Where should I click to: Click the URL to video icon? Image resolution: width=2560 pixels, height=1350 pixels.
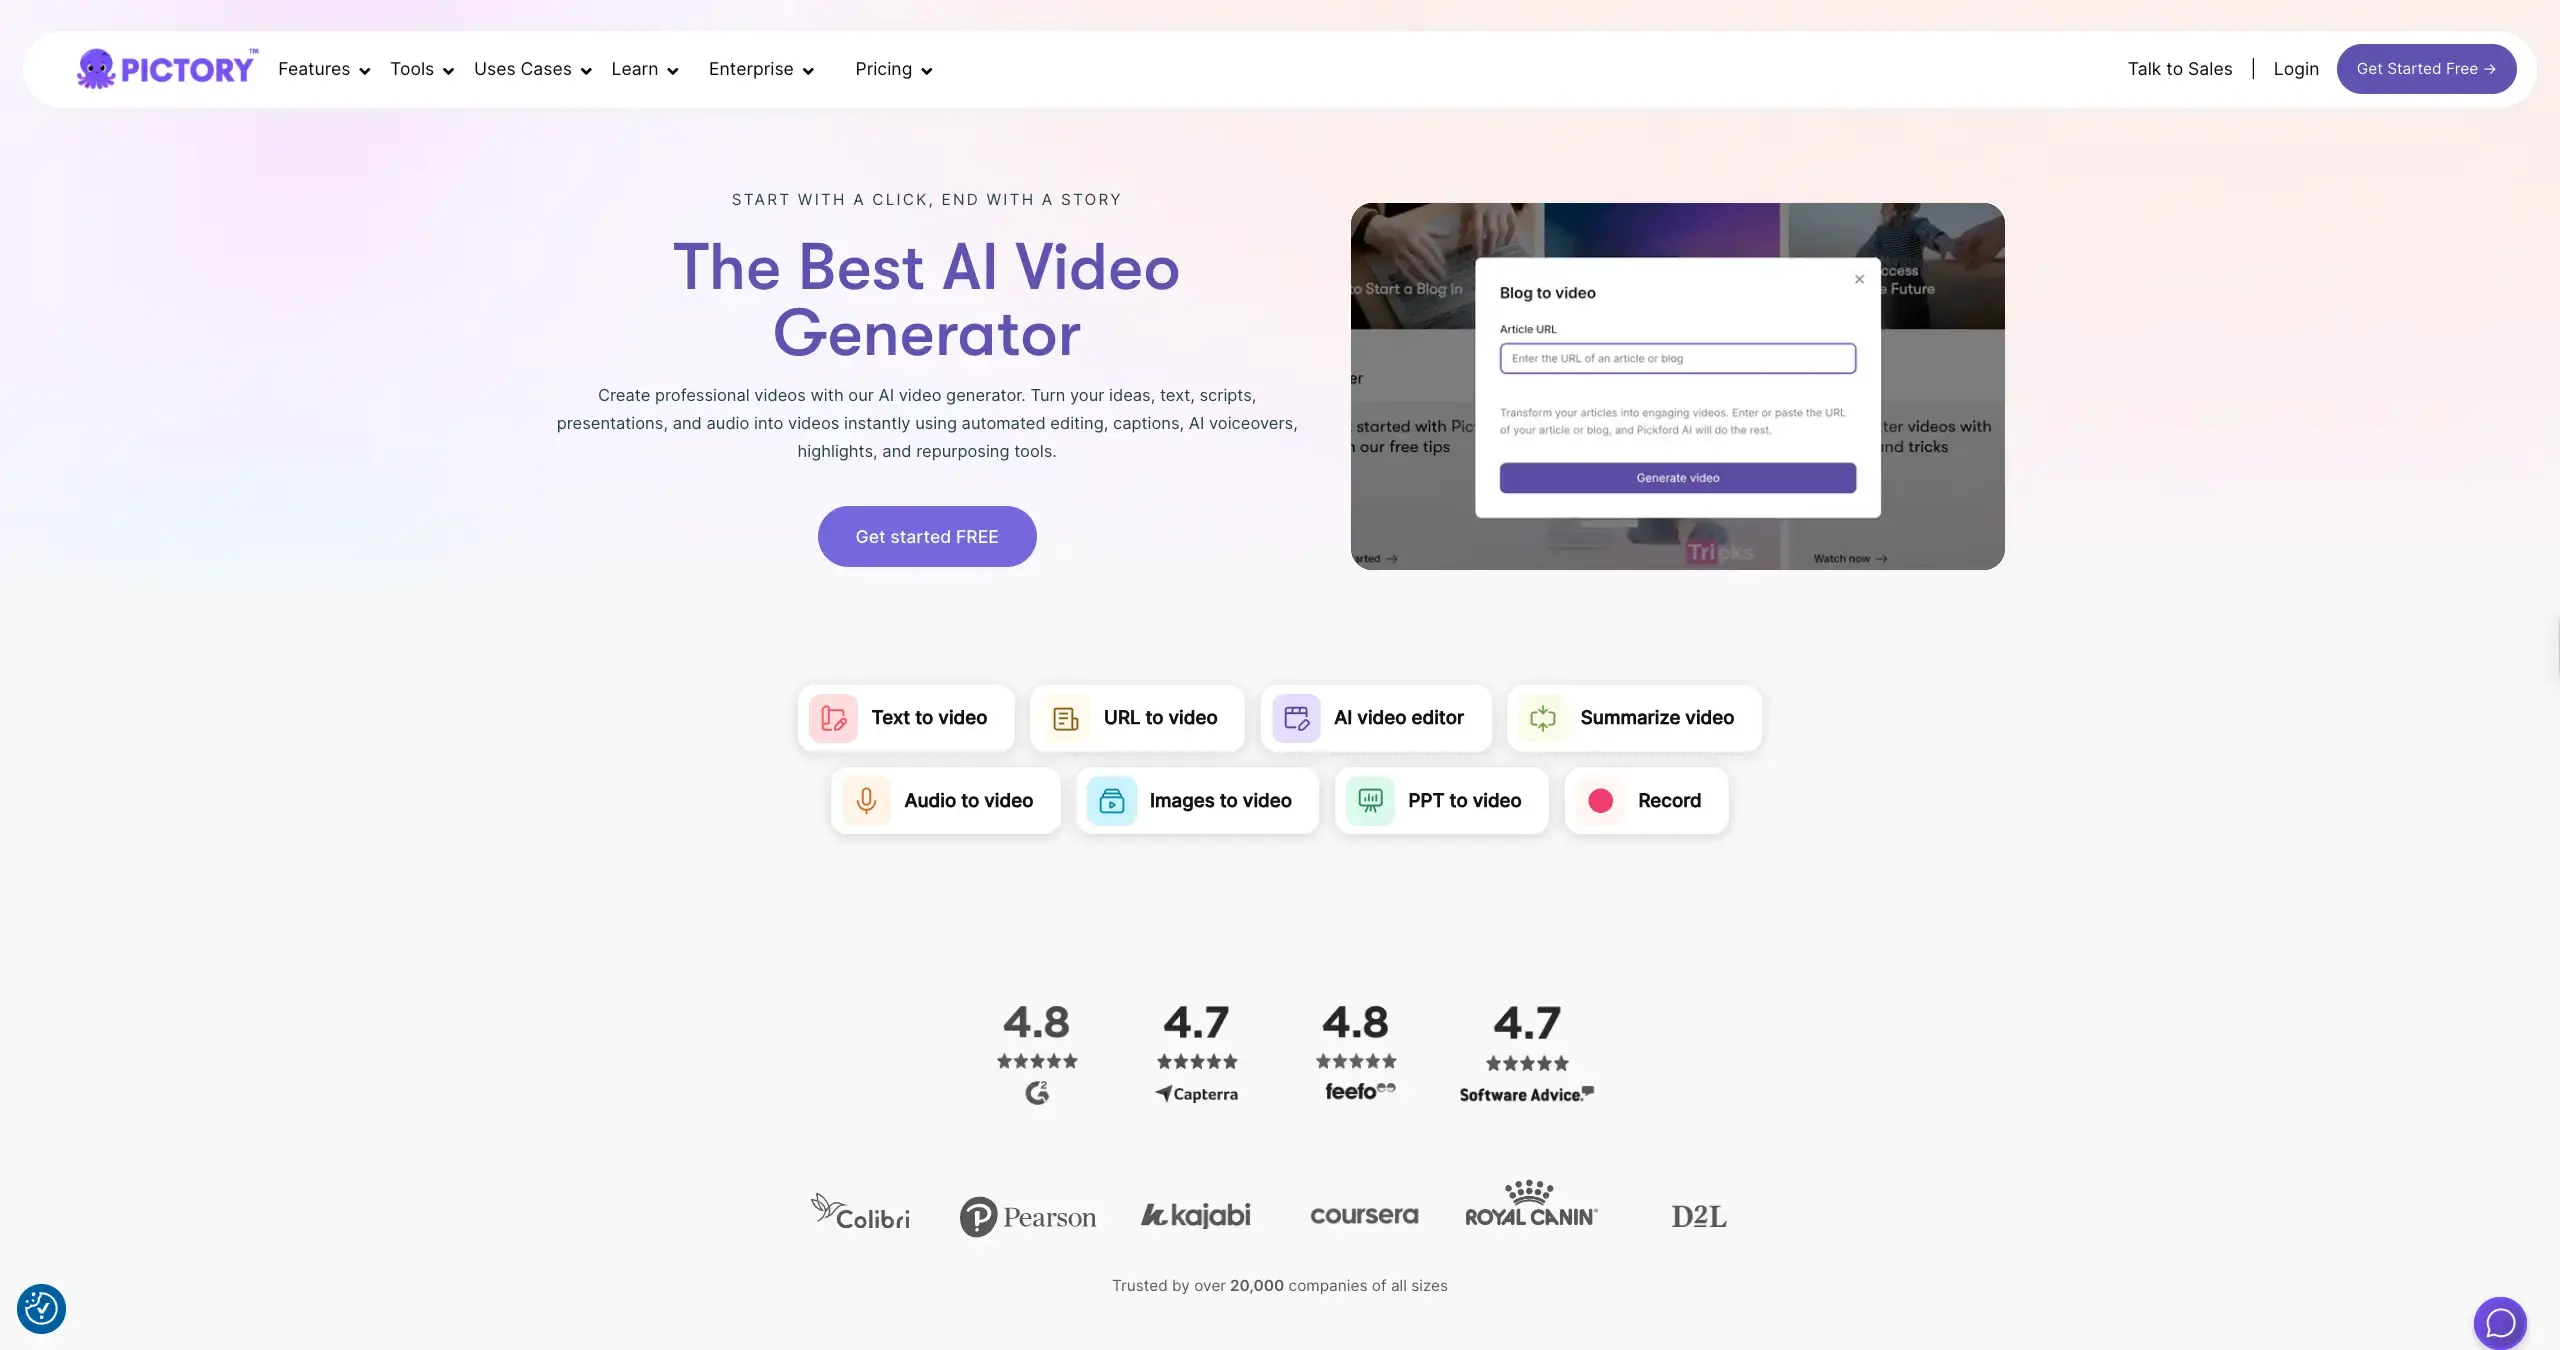[1065, 718]
